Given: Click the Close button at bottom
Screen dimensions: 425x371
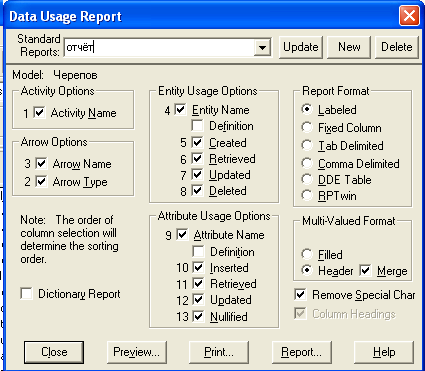Looking at the screenshot, I should [54, 352].
